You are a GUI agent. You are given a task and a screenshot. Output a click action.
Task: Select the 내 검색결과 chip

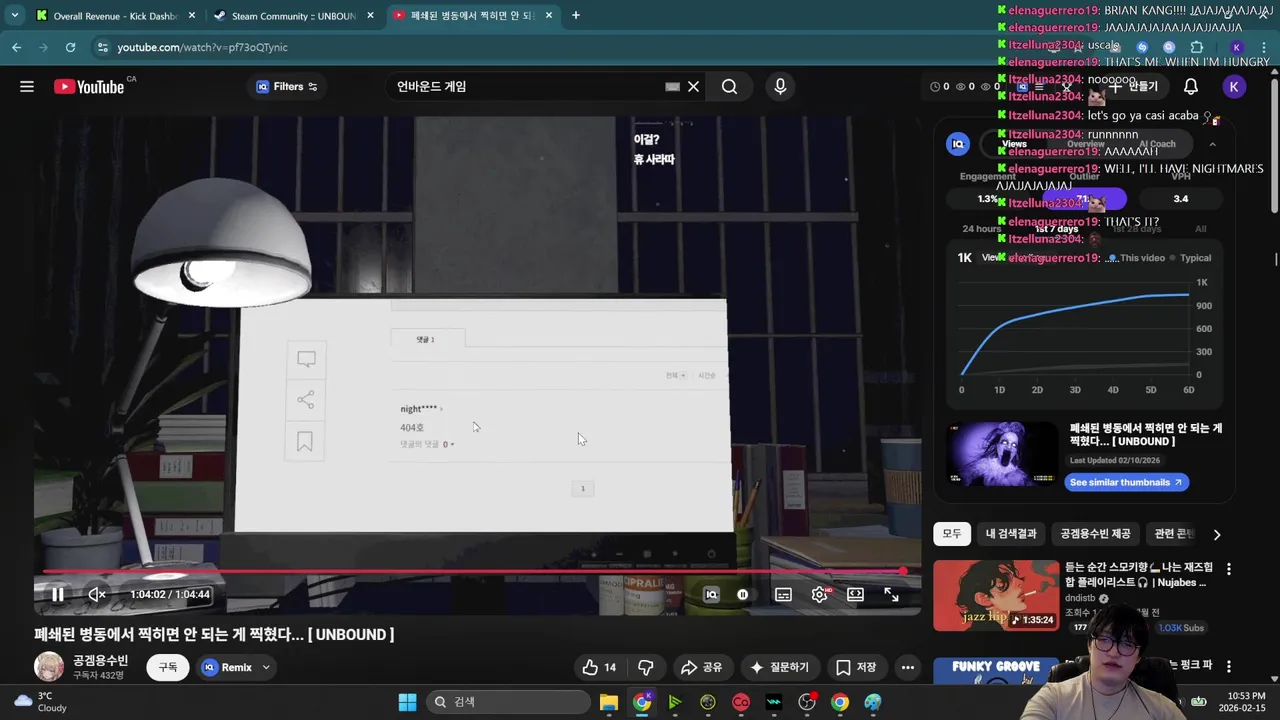[1011, 534]
